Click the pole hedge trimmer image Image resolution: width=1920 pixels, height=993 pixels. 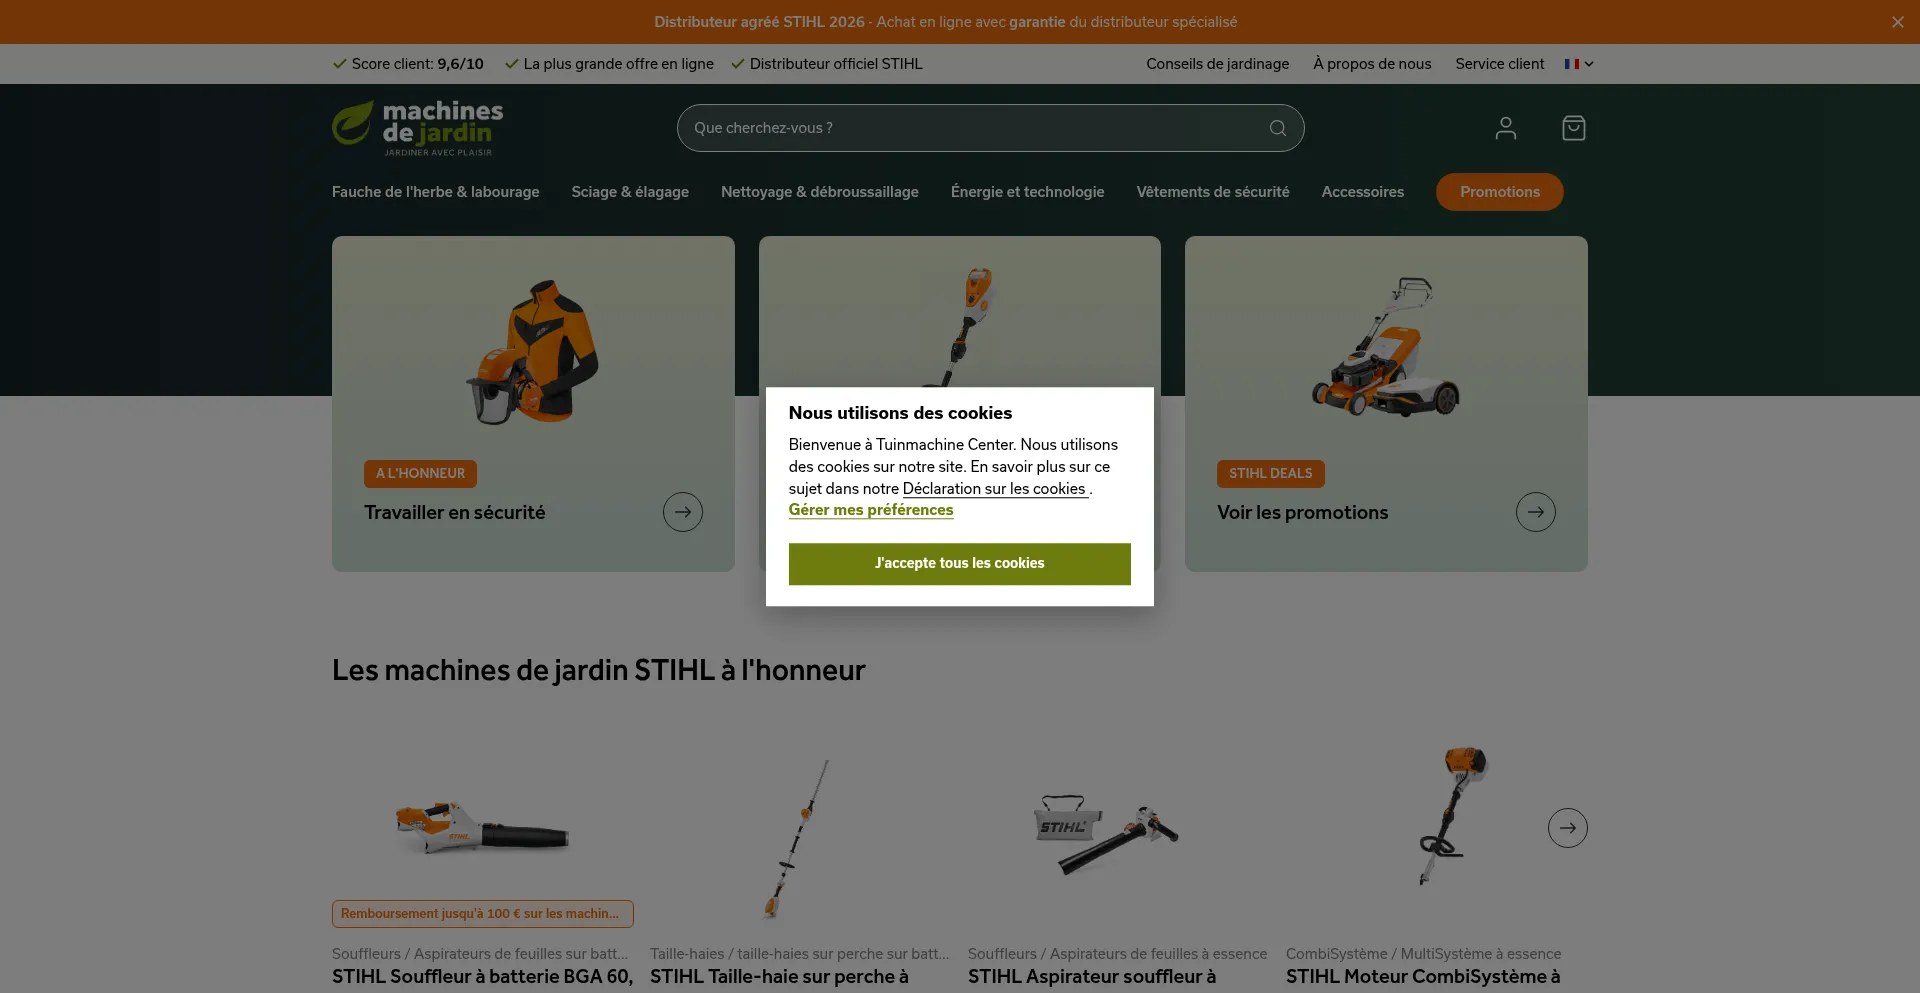797,838
